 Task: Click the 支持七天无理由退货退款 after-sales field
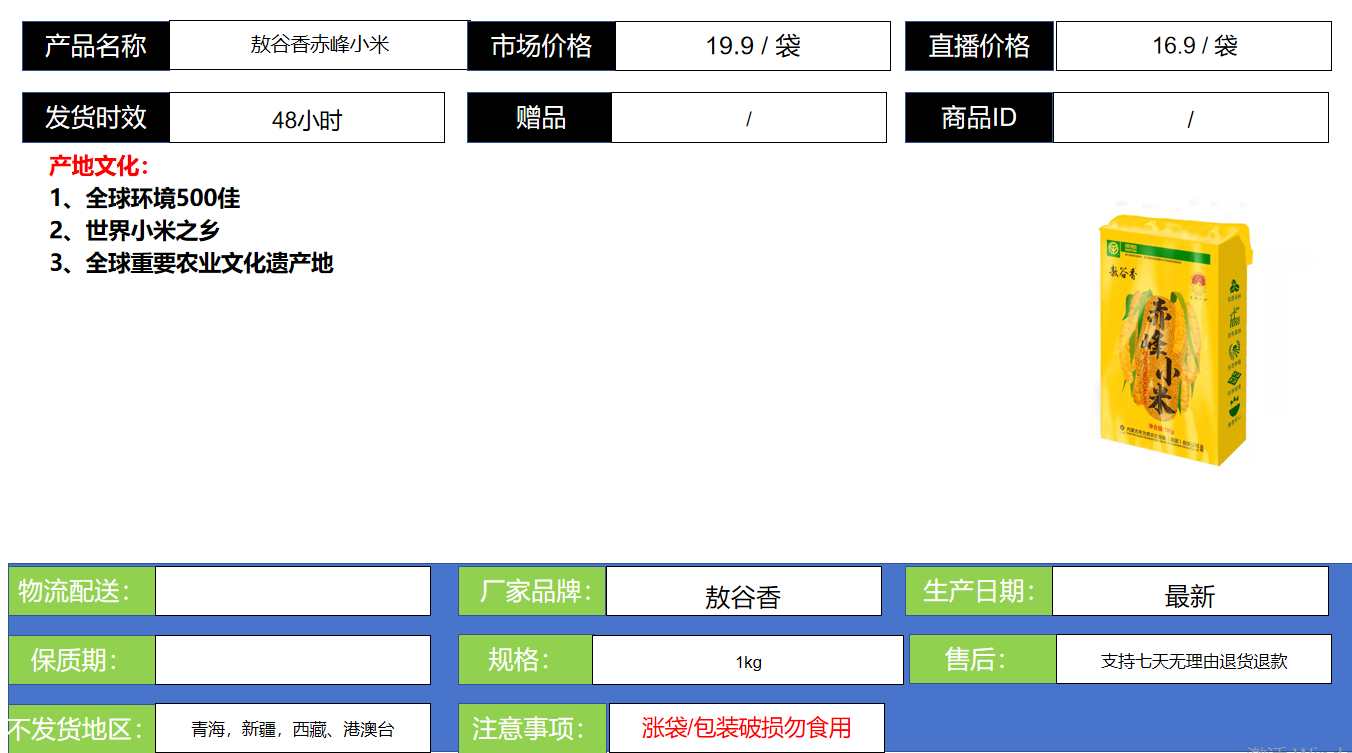[x=1193, y=661]
